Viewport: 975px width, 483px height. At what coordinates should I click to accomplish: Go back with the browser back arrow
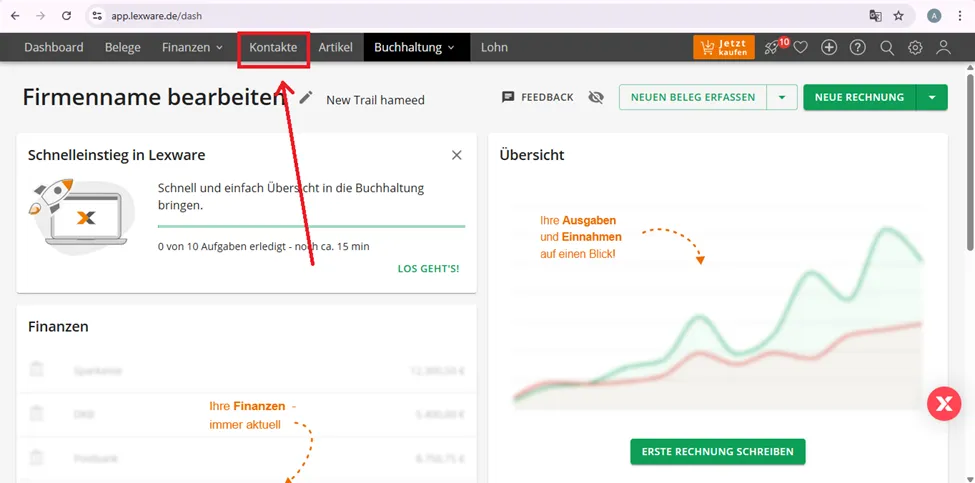tap(16, 16)
